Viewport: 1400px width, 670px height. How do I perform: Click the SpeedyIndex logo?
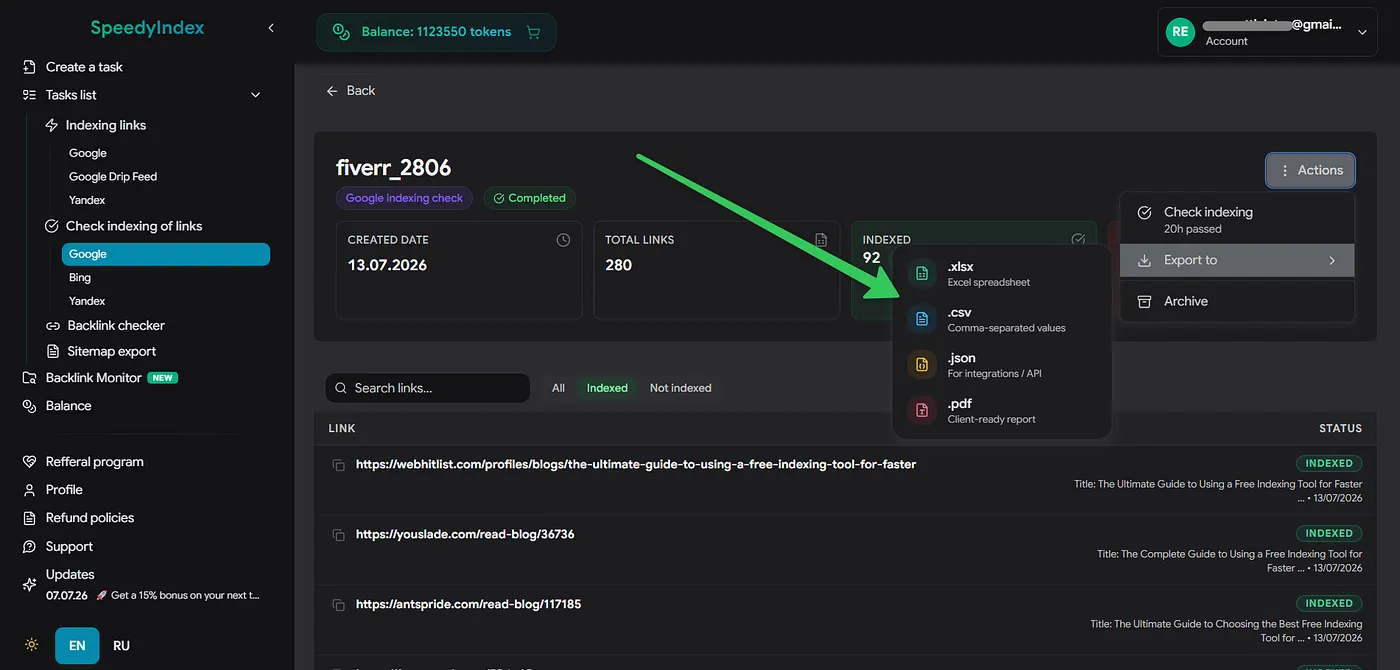point(147,28)
